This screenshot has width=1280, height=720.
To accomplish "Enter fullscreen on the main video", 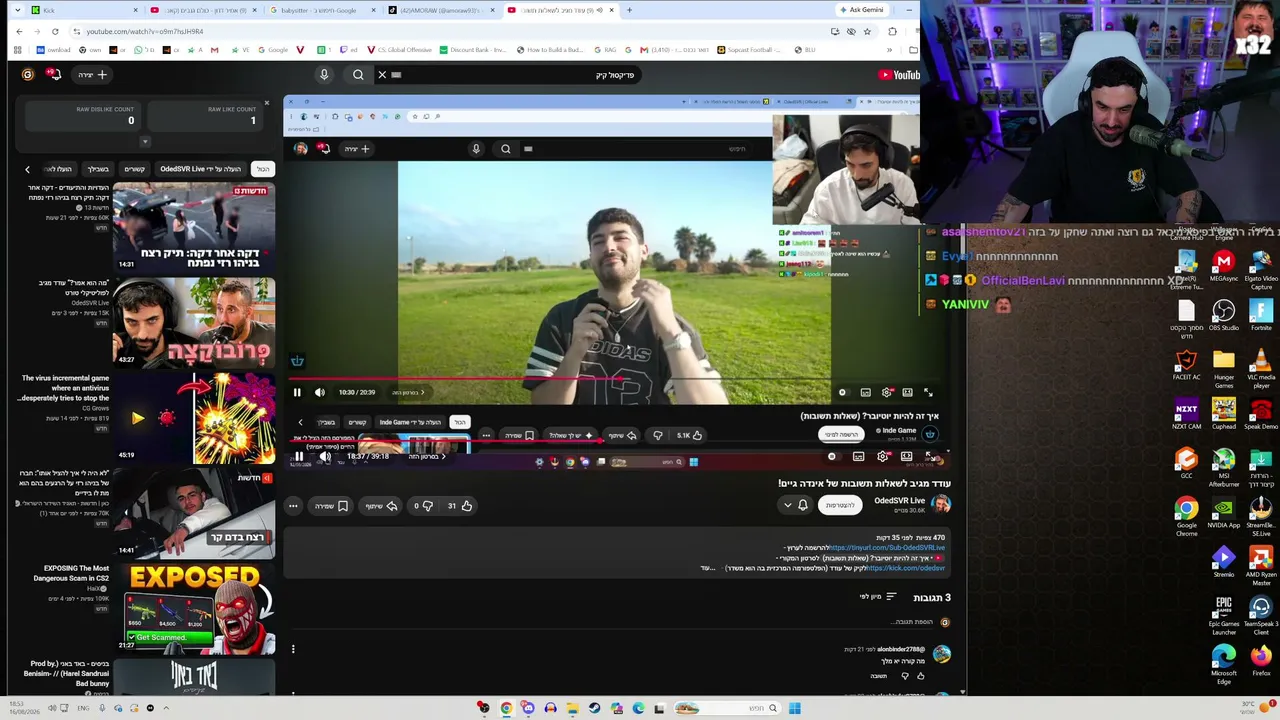I will (929, 457).
